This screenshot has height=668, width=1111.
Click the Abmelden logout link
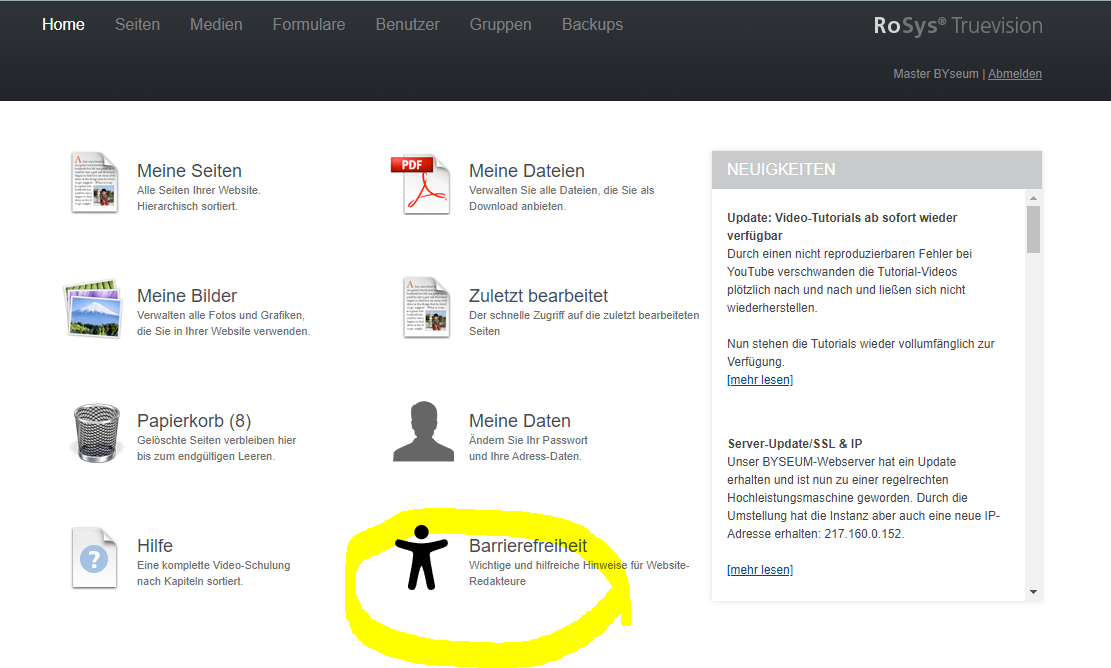pos(1014,74)
